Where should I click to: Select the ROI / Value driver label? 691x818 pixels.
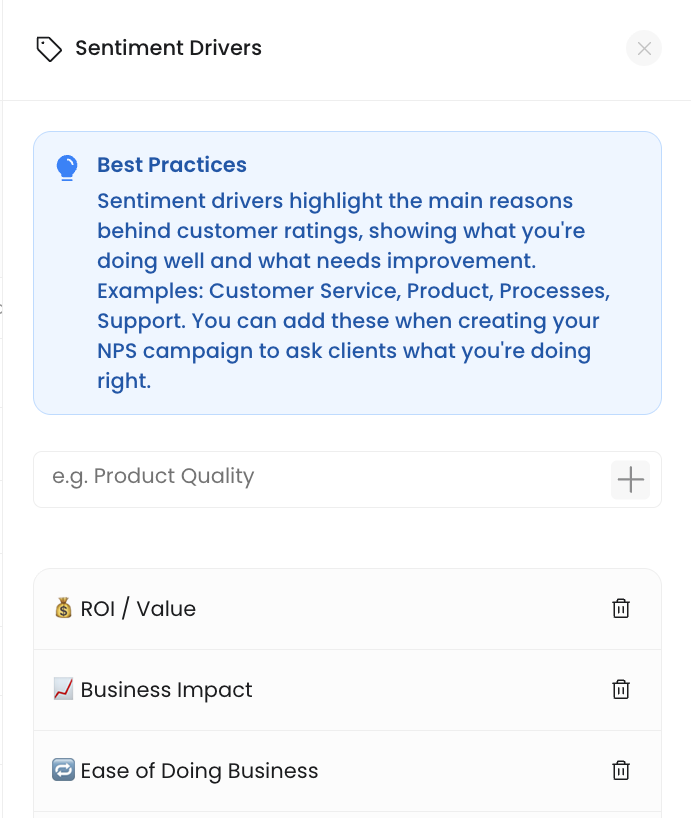coord(138,609)
